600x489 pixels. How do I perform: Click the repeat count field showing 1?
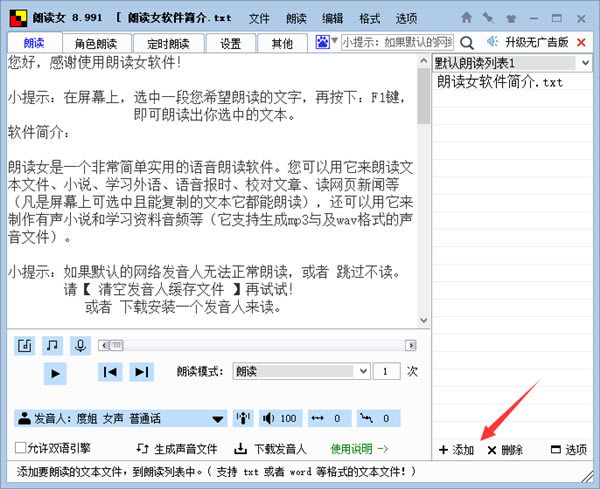coord(386,371)
